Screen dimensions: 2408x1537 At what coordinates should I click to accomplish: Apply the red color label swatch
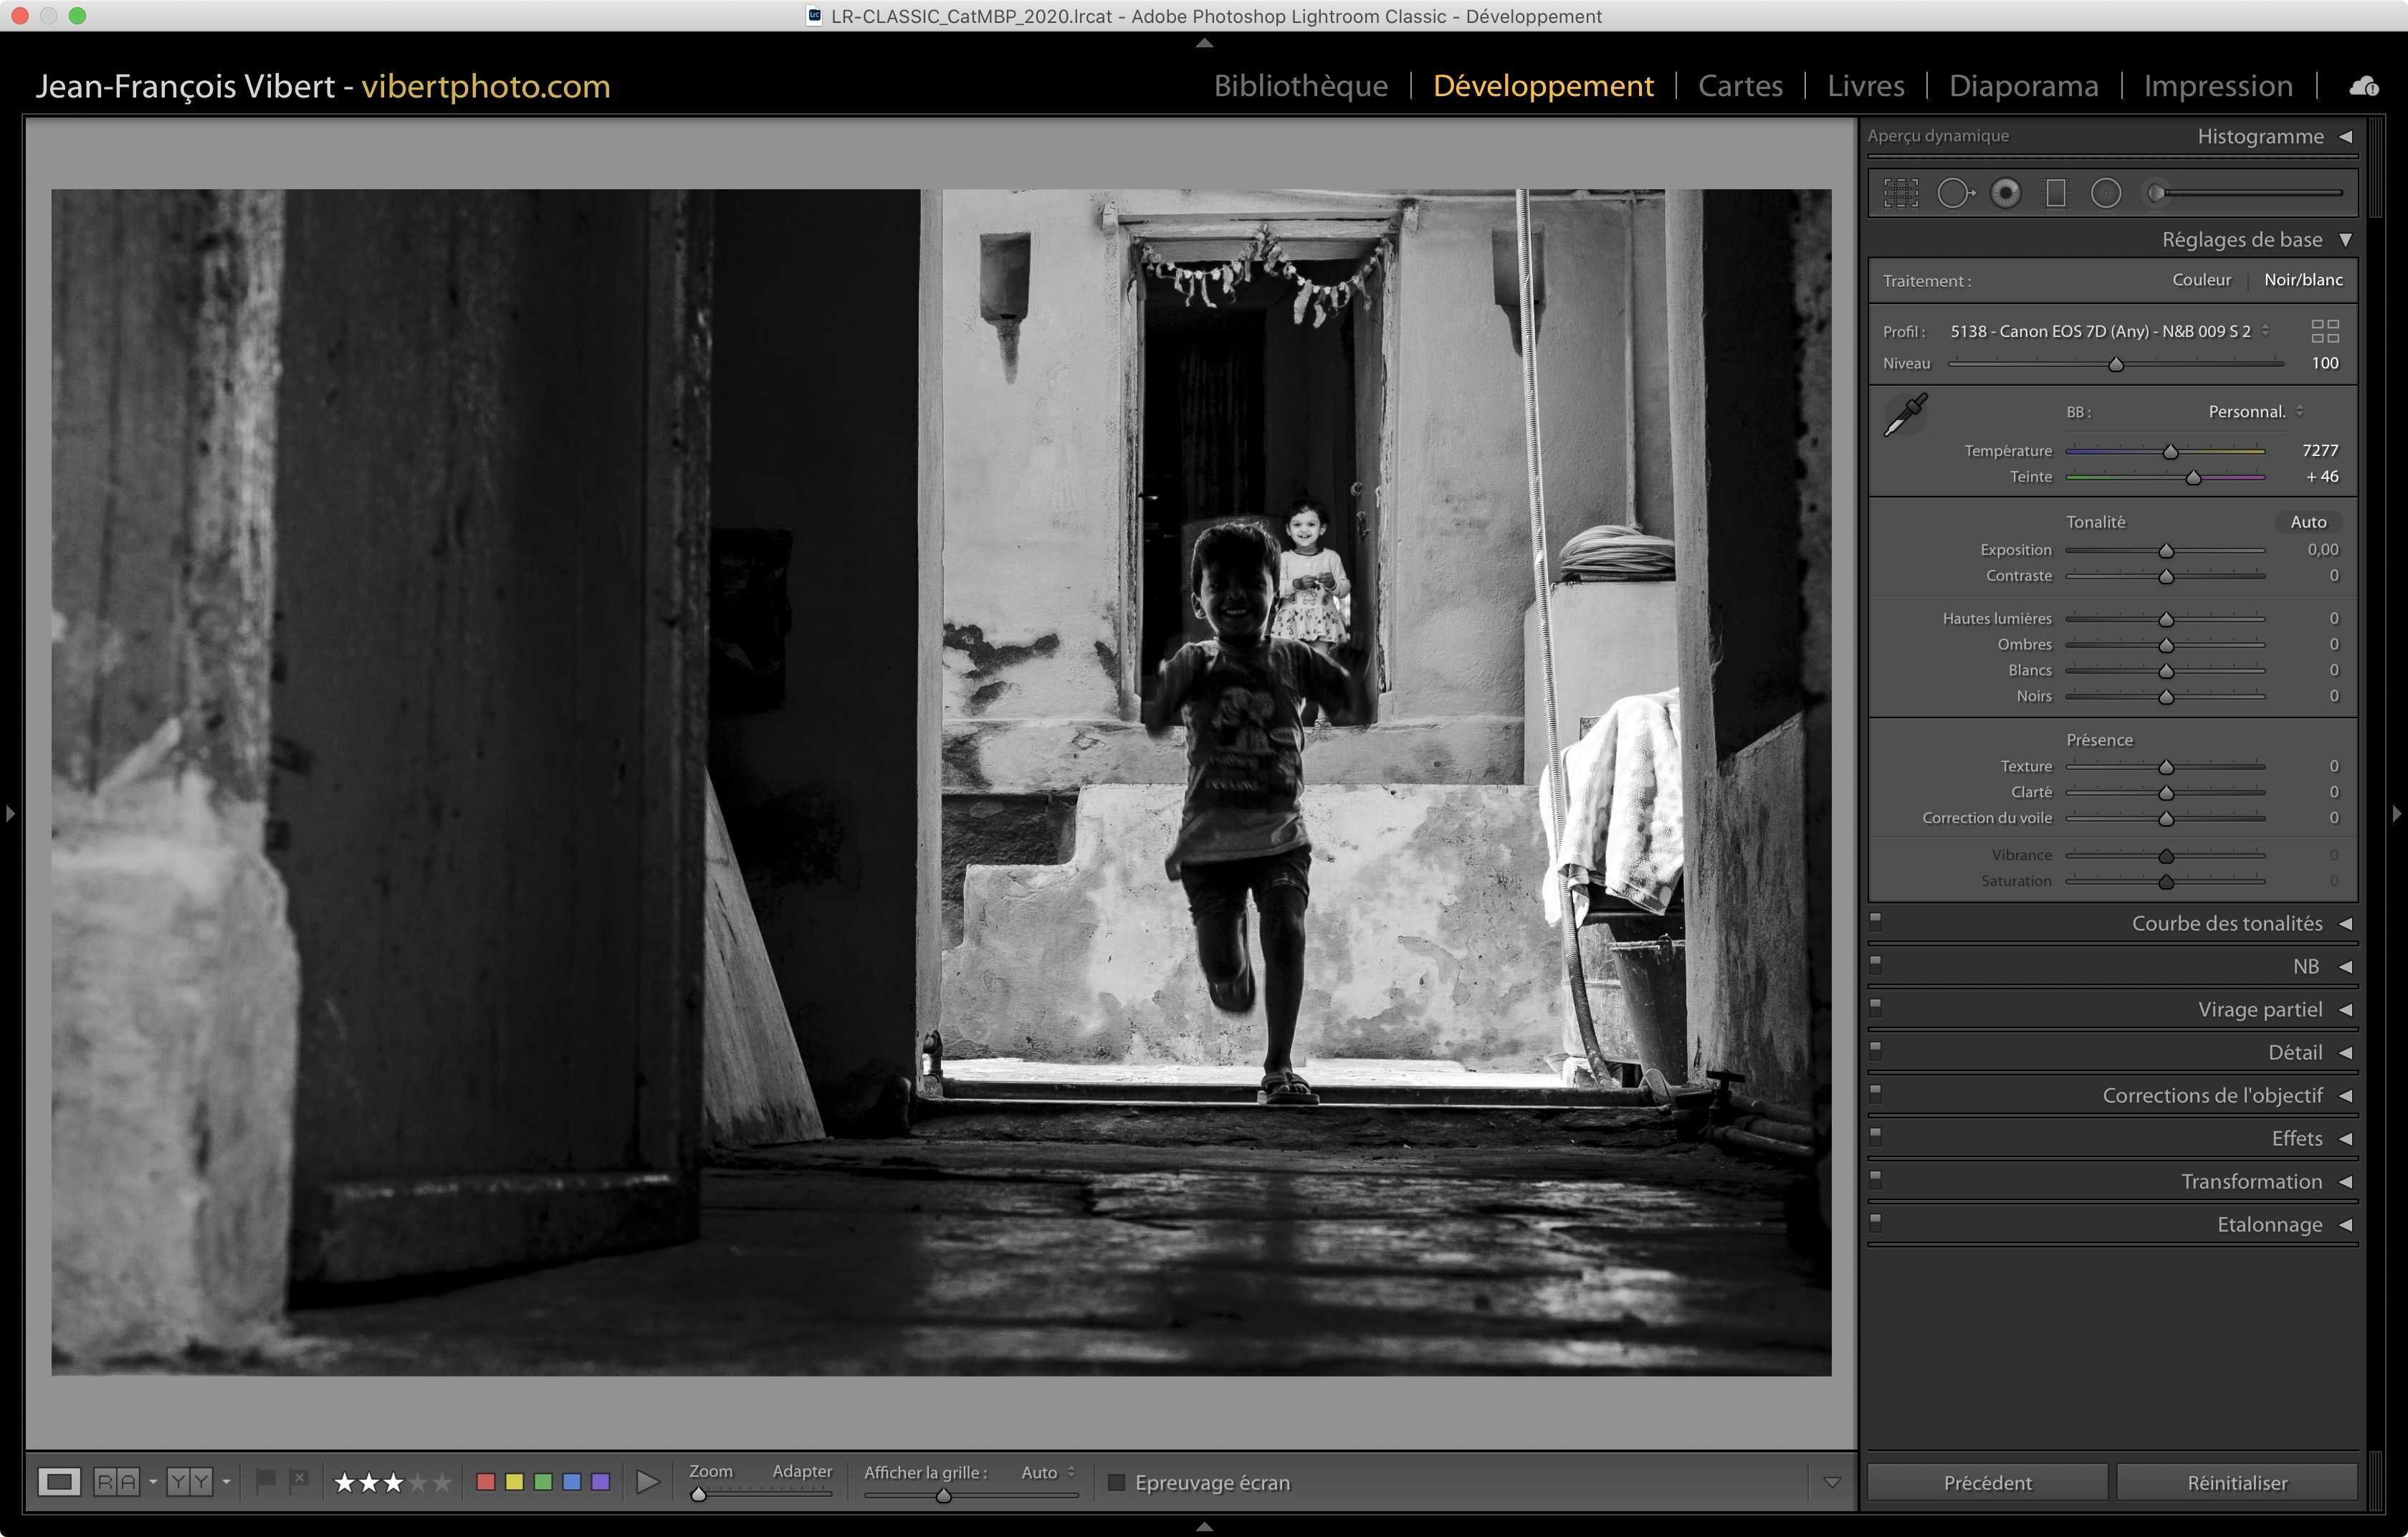[x=486, y=1482]
